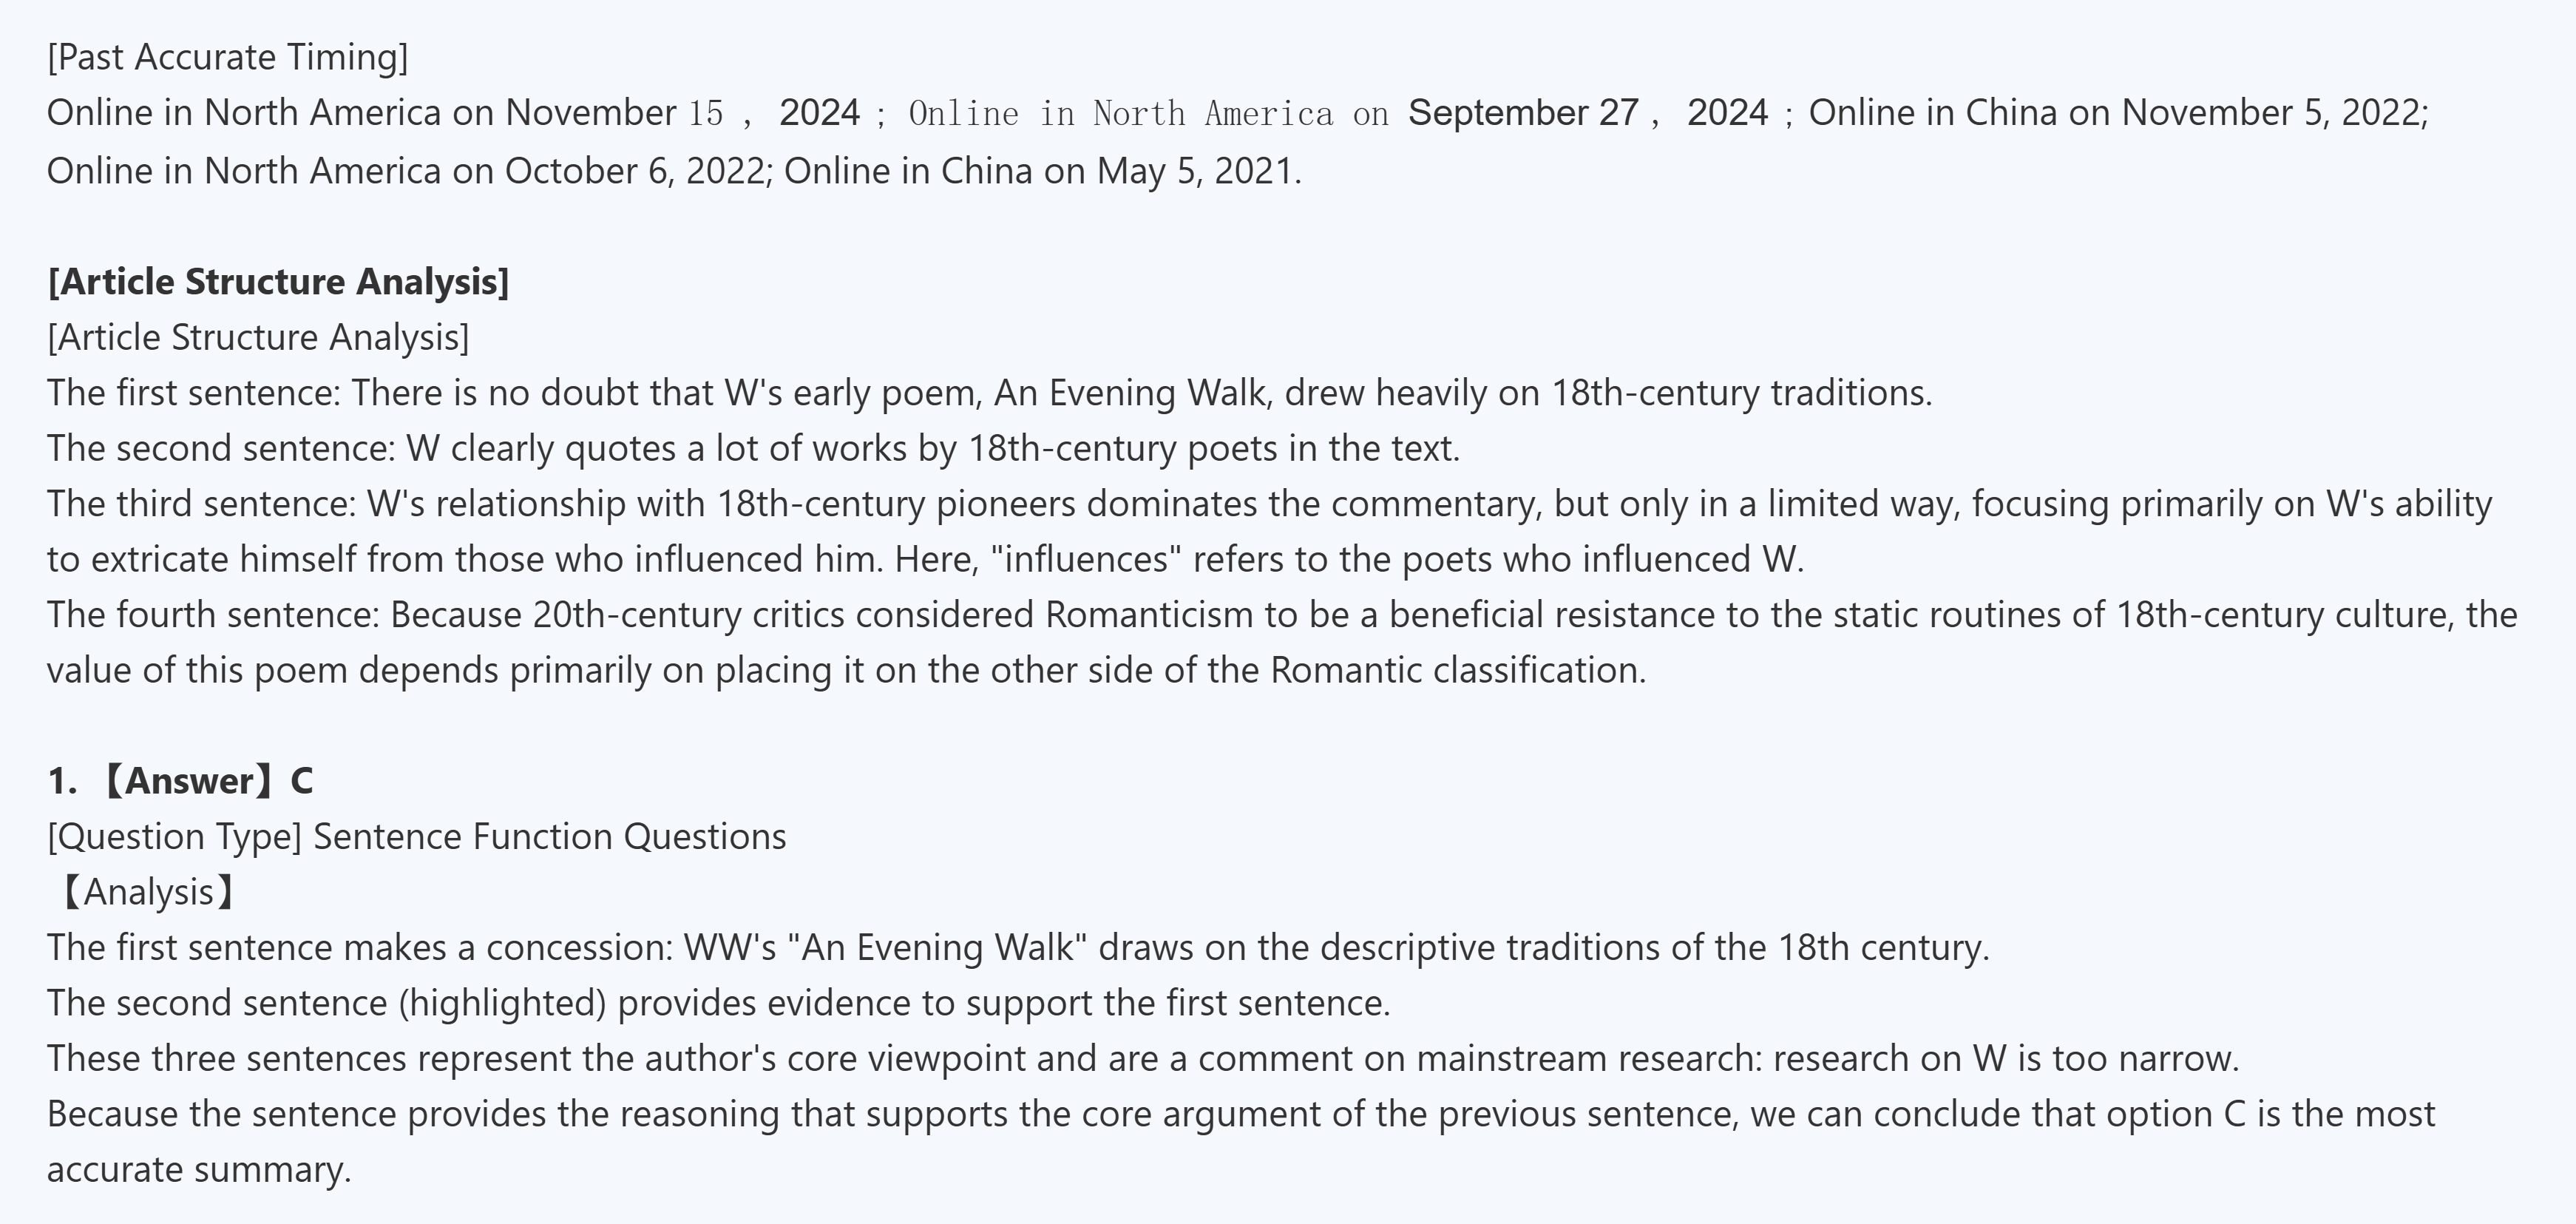2576x1224 pixels.
Task: Click "Online in North America on October 6, 2022"
Action: point(405,171)
